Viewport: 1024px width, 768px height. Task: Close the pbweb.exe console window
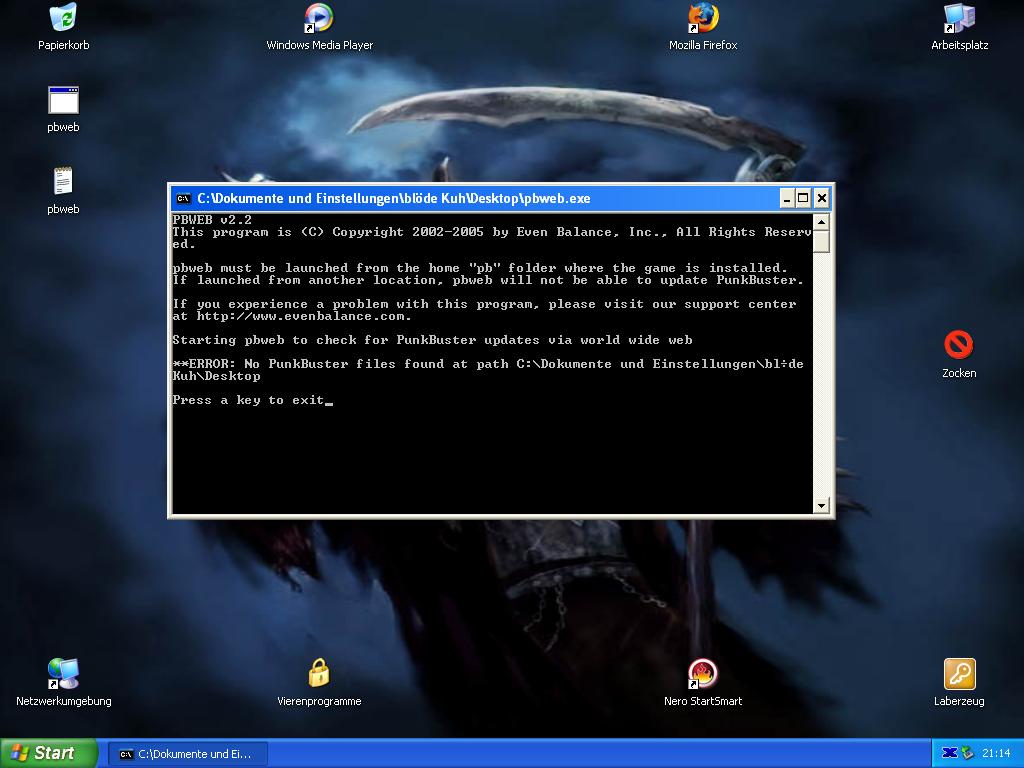tap(822, 199)
